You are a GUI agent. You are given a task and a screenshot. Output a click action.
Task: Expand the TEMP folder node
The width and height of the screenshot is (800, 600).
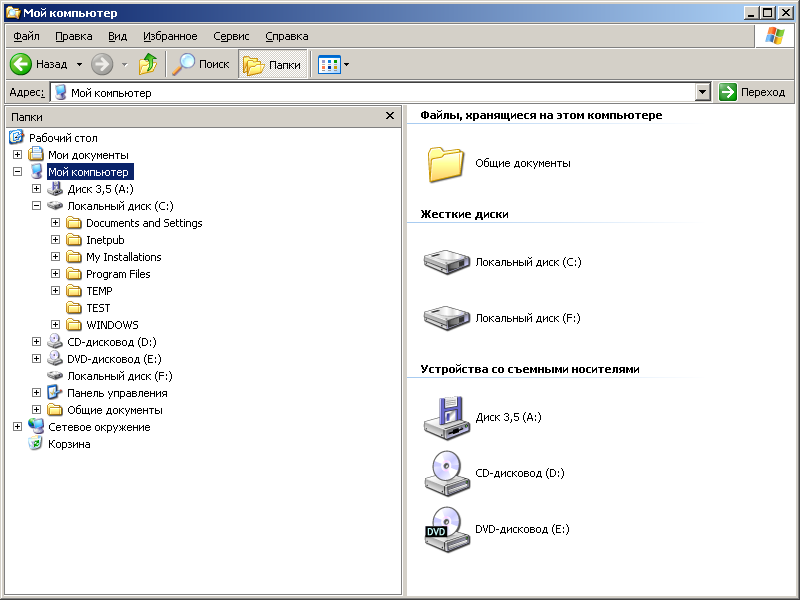(x=55, y=290)
